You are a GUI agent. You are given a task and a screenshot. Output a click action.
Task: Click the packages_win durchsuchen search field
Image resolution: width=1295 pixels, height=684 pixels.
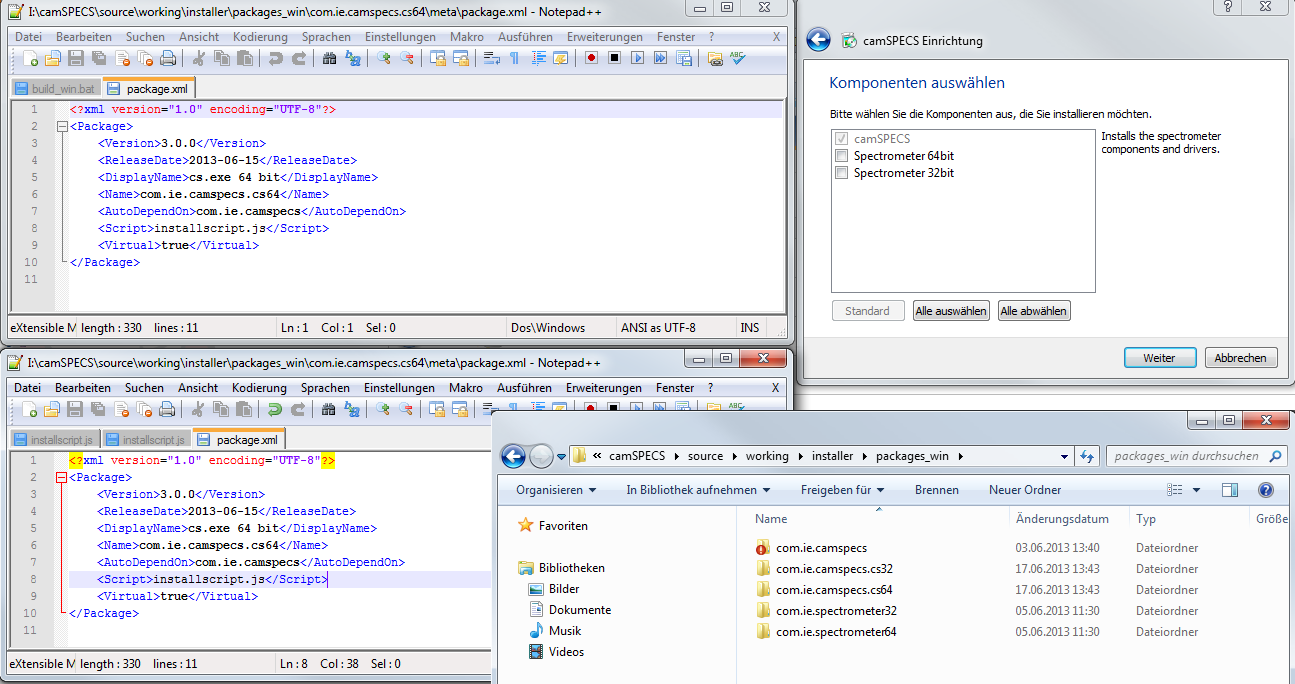(x=1186, y=456)
